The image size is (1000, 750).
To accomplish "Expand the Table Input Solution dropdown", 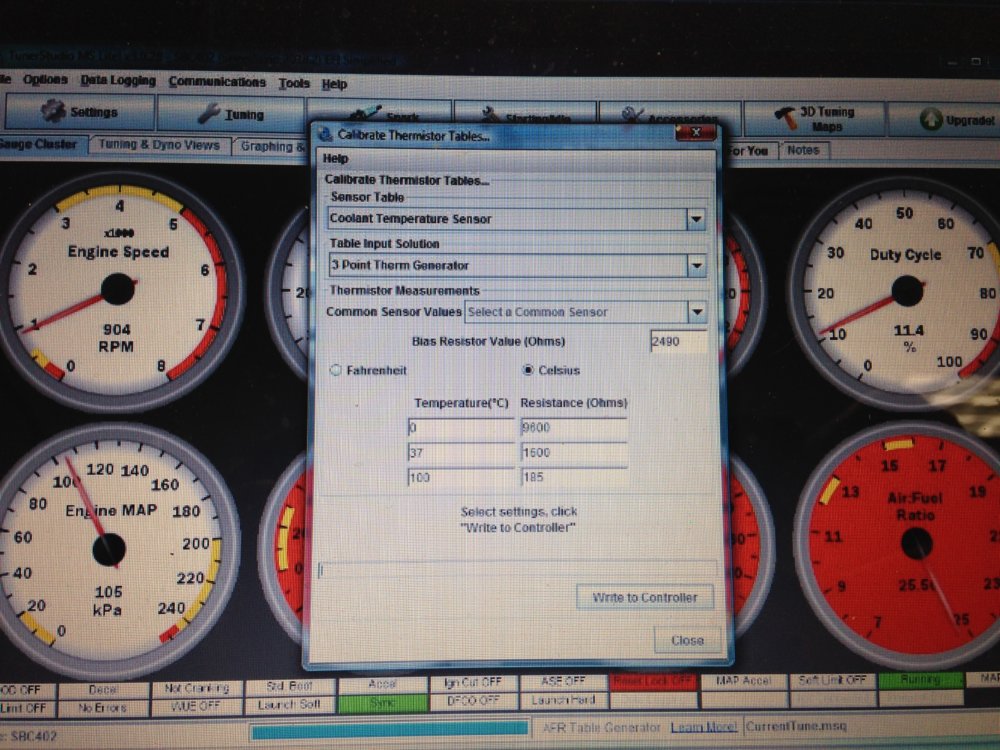I will pos(696,265).
